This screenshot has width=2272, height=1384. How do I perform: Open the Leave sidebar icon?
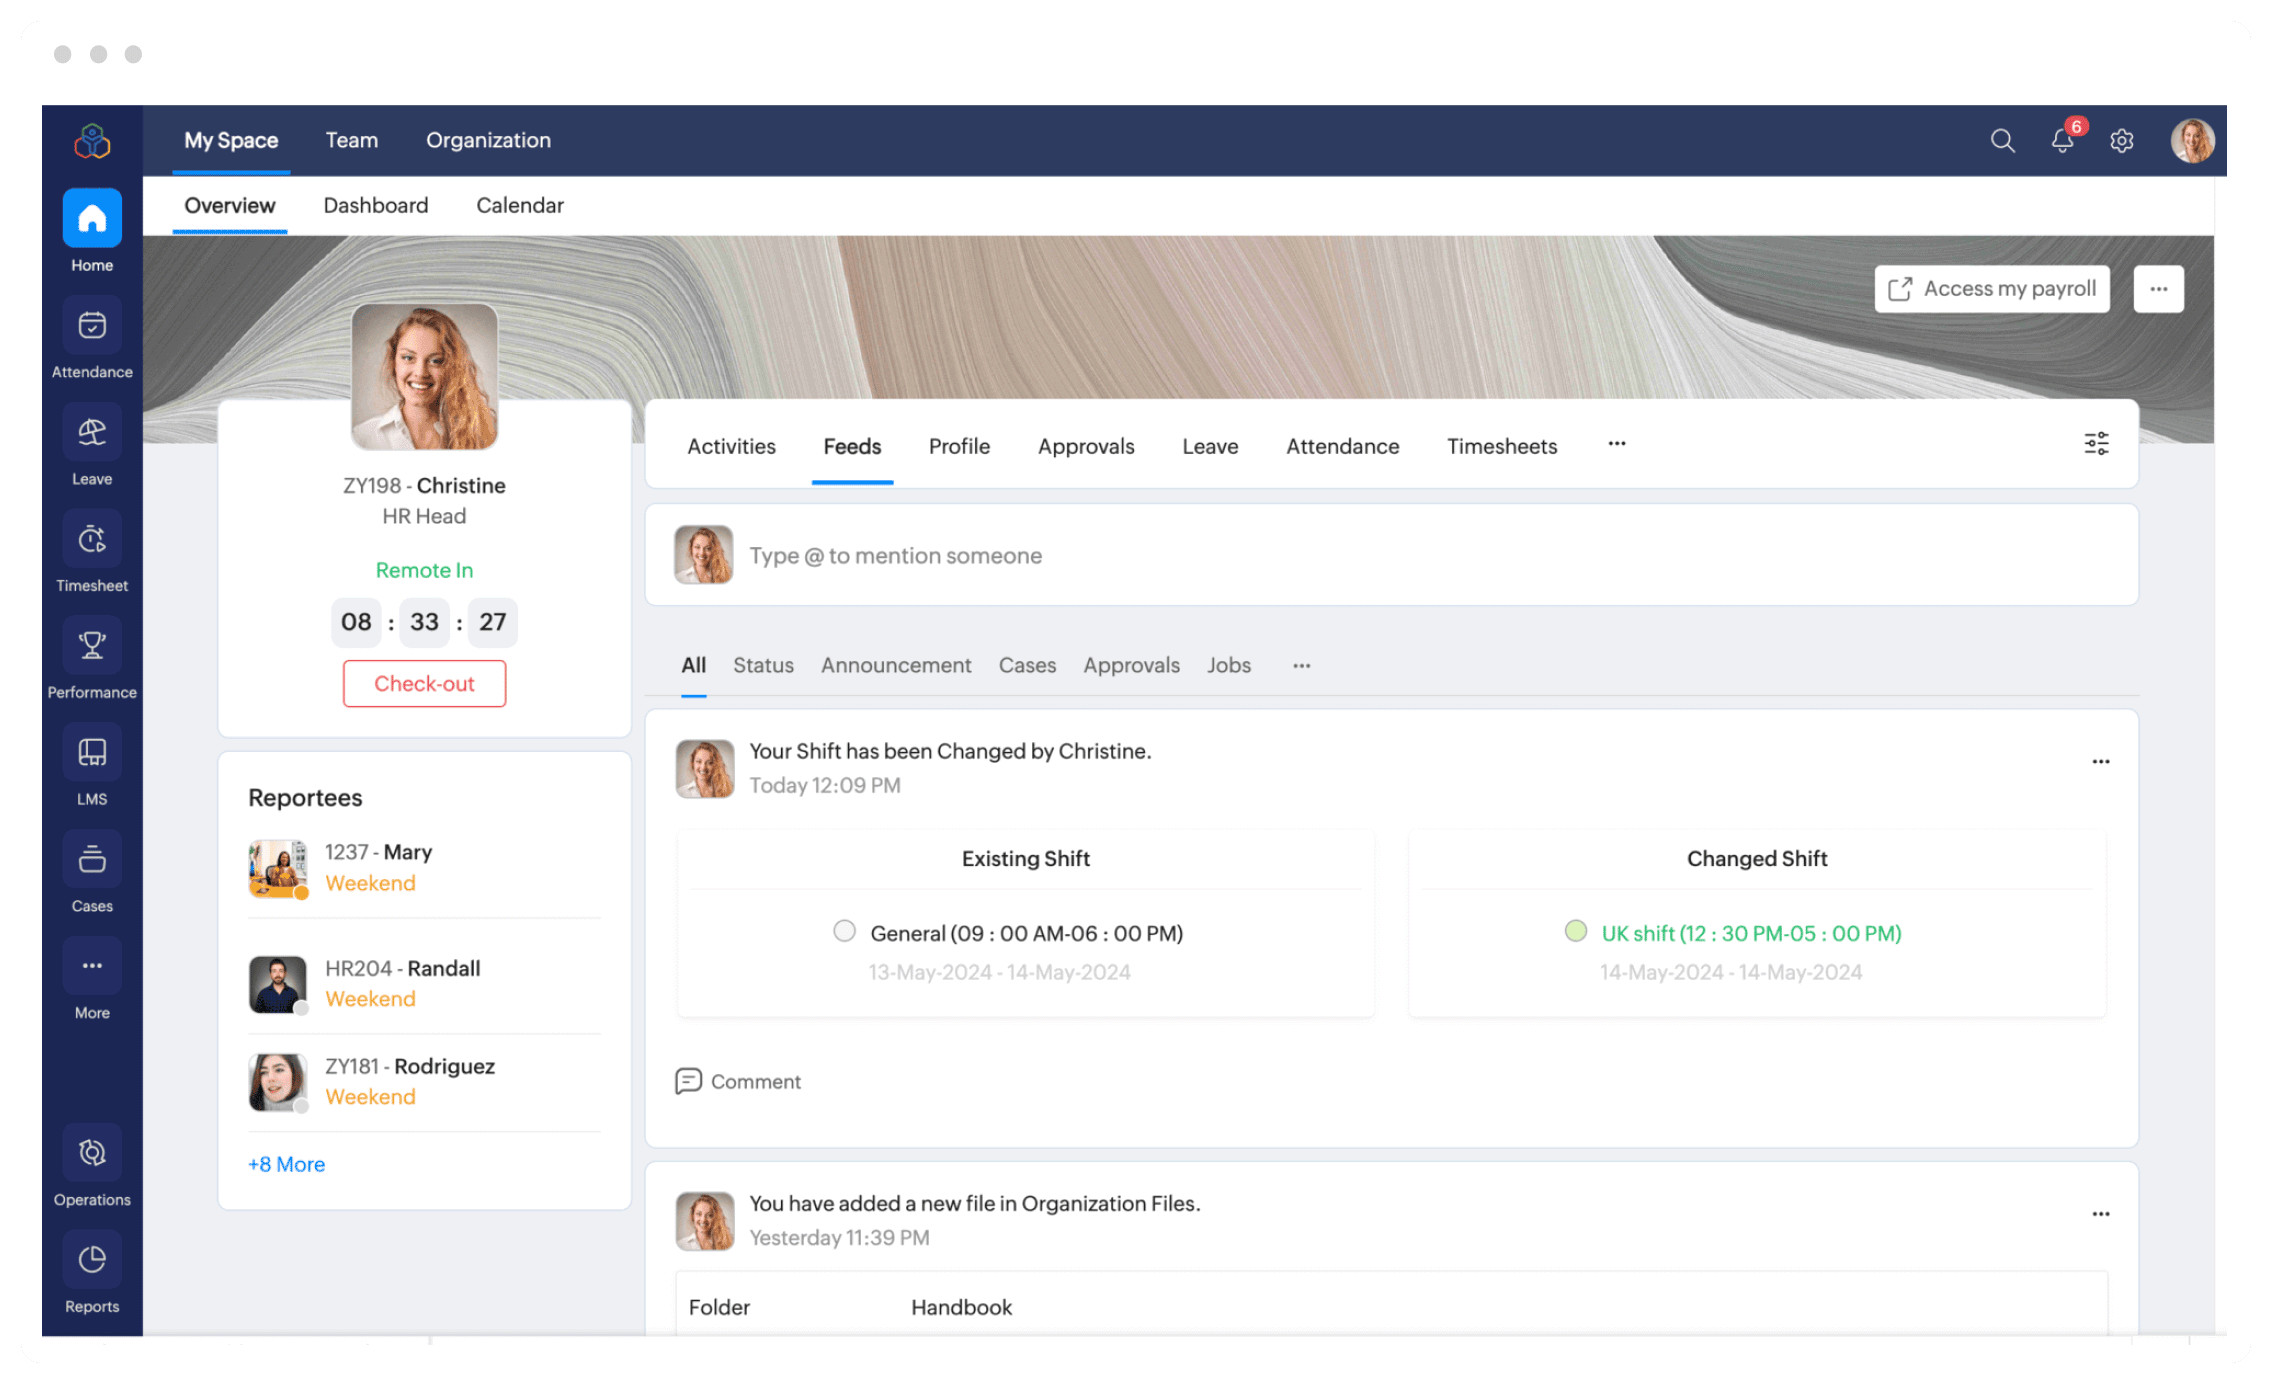point(92,433)
